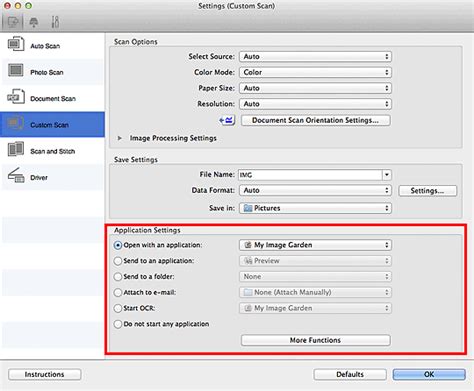Click the Document Scan Orientation Settings button
Image resolution: width=474 pixels, height=391 pixels.
coord(315,120)
